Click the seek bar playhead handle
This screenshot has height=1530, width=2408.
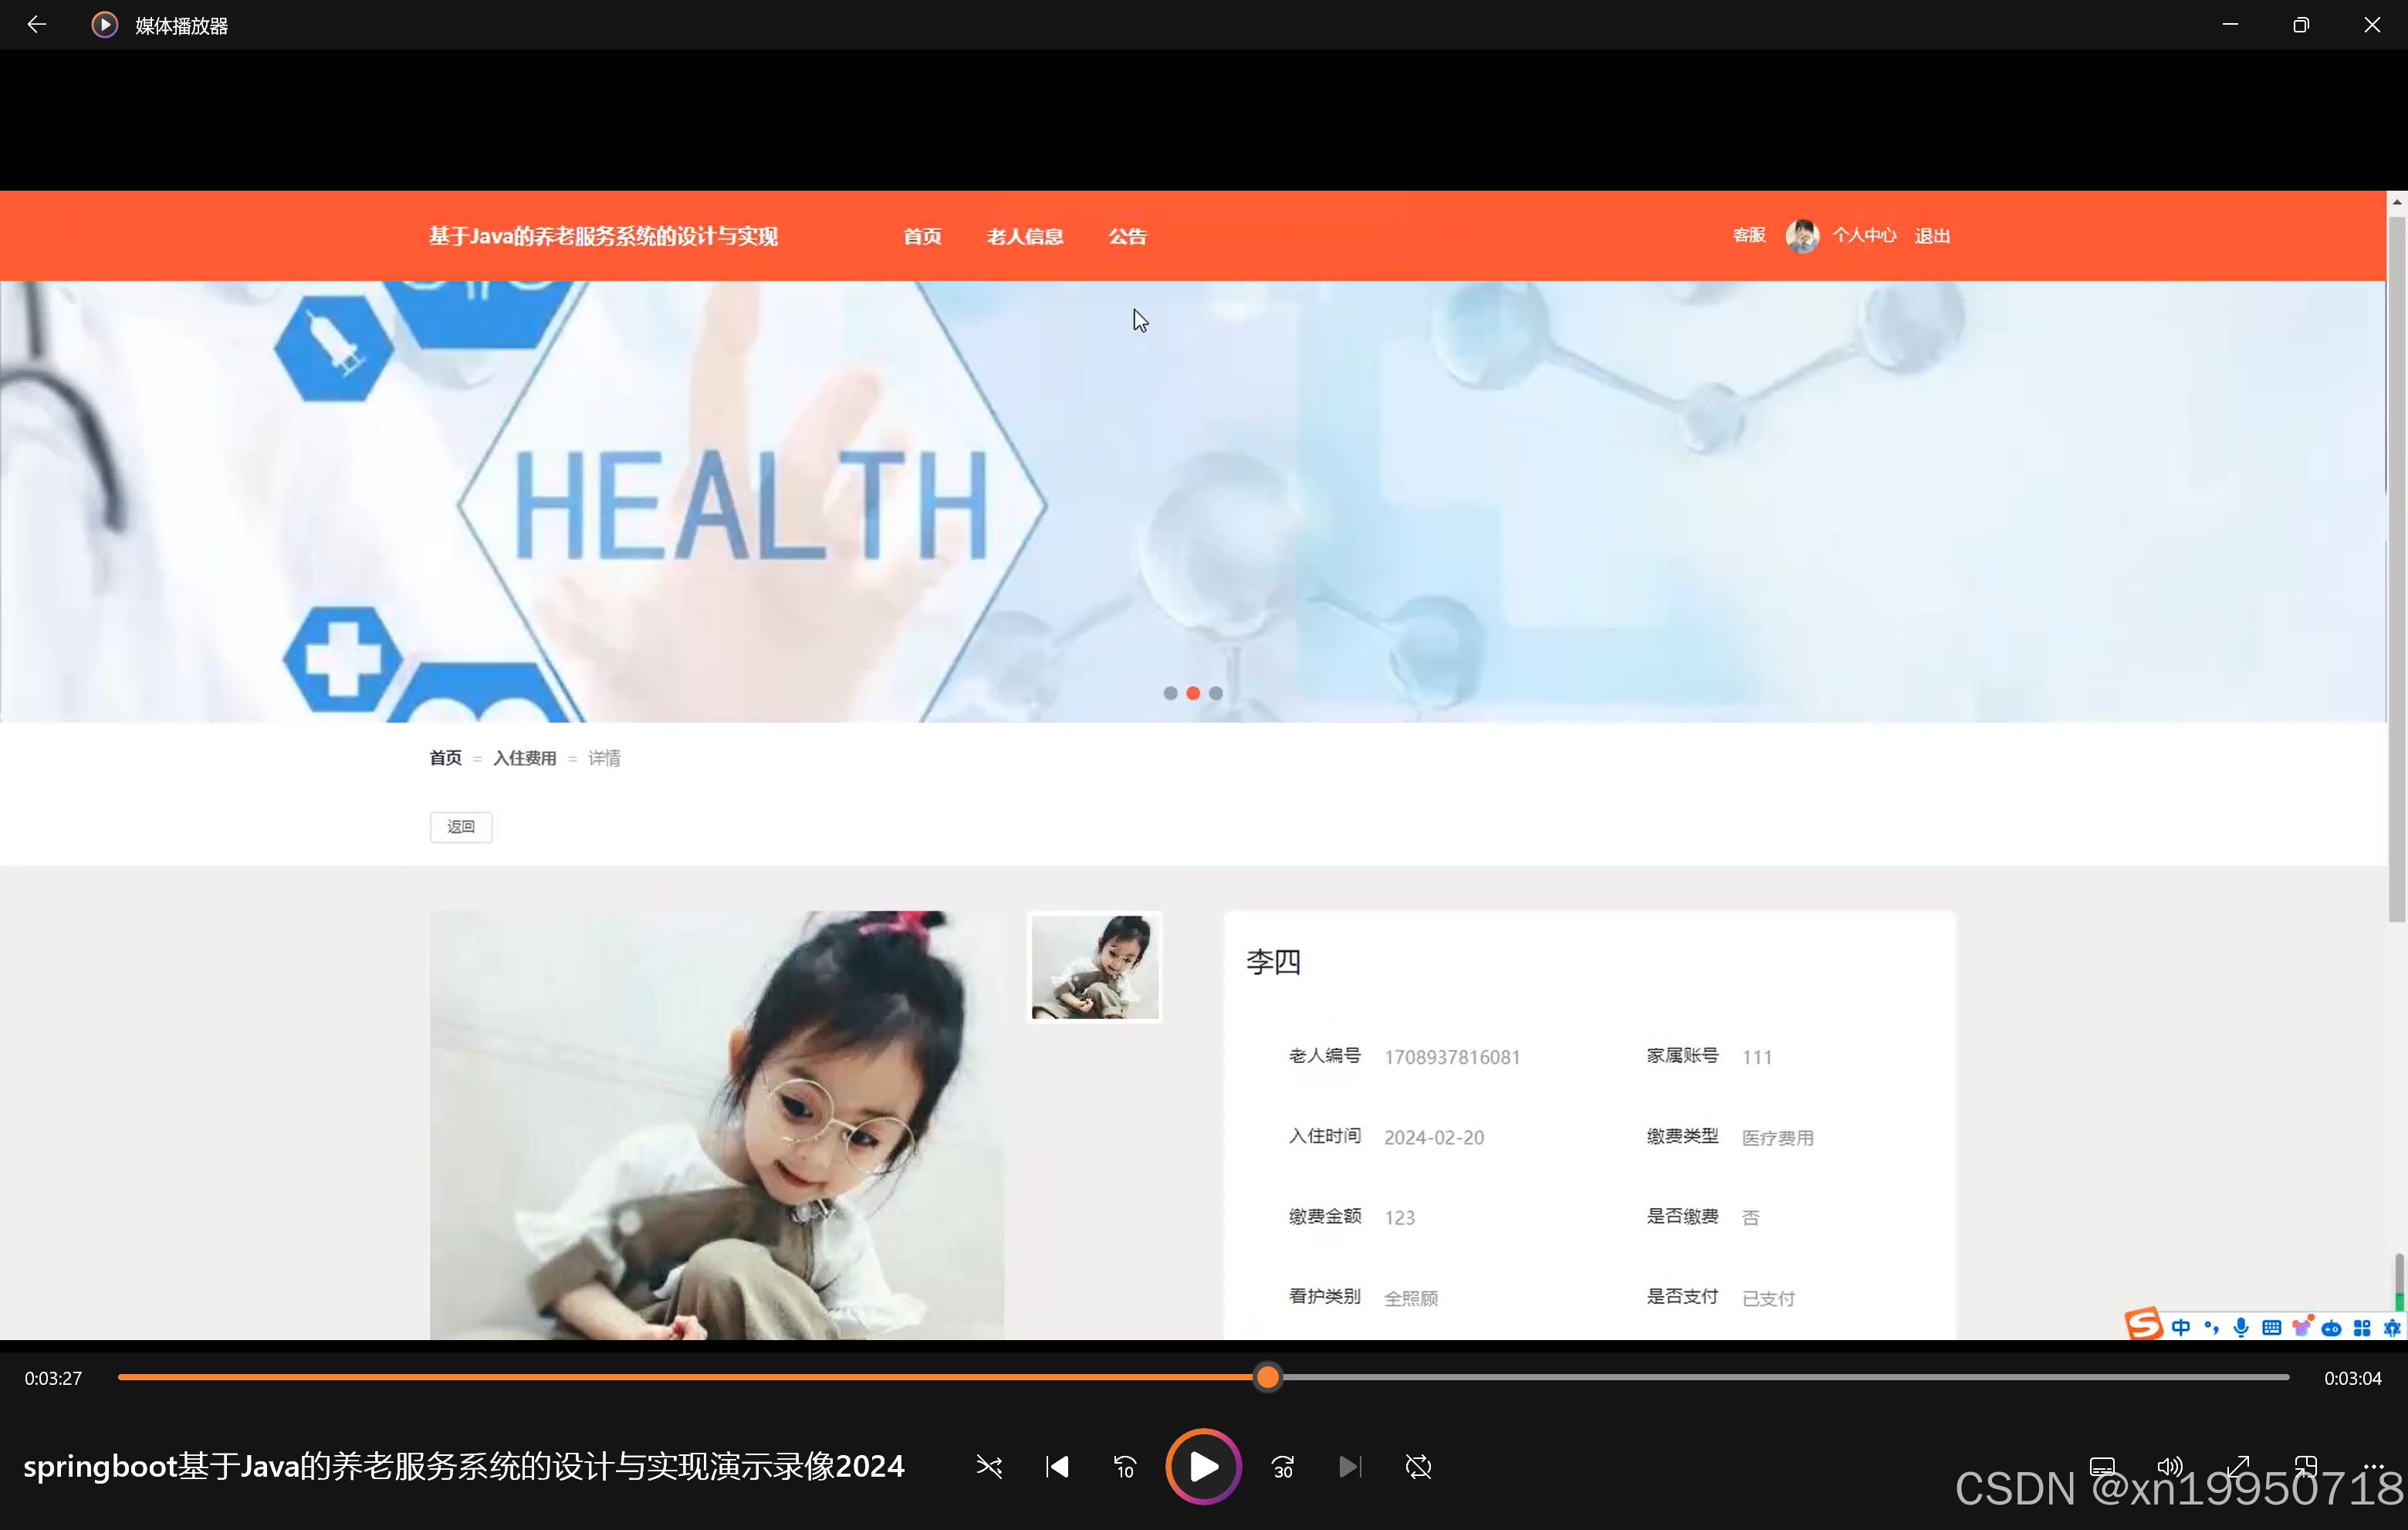click(1268, 1378)
